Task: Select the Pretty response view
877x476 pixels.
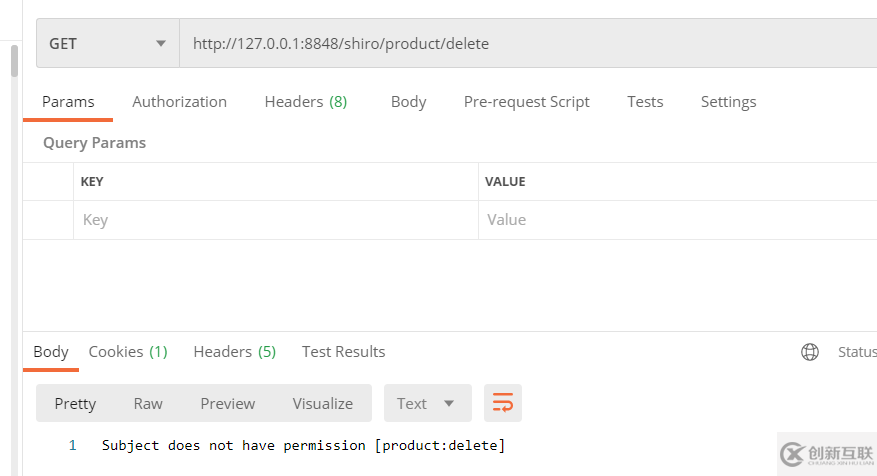Action: tap(75, 403)
